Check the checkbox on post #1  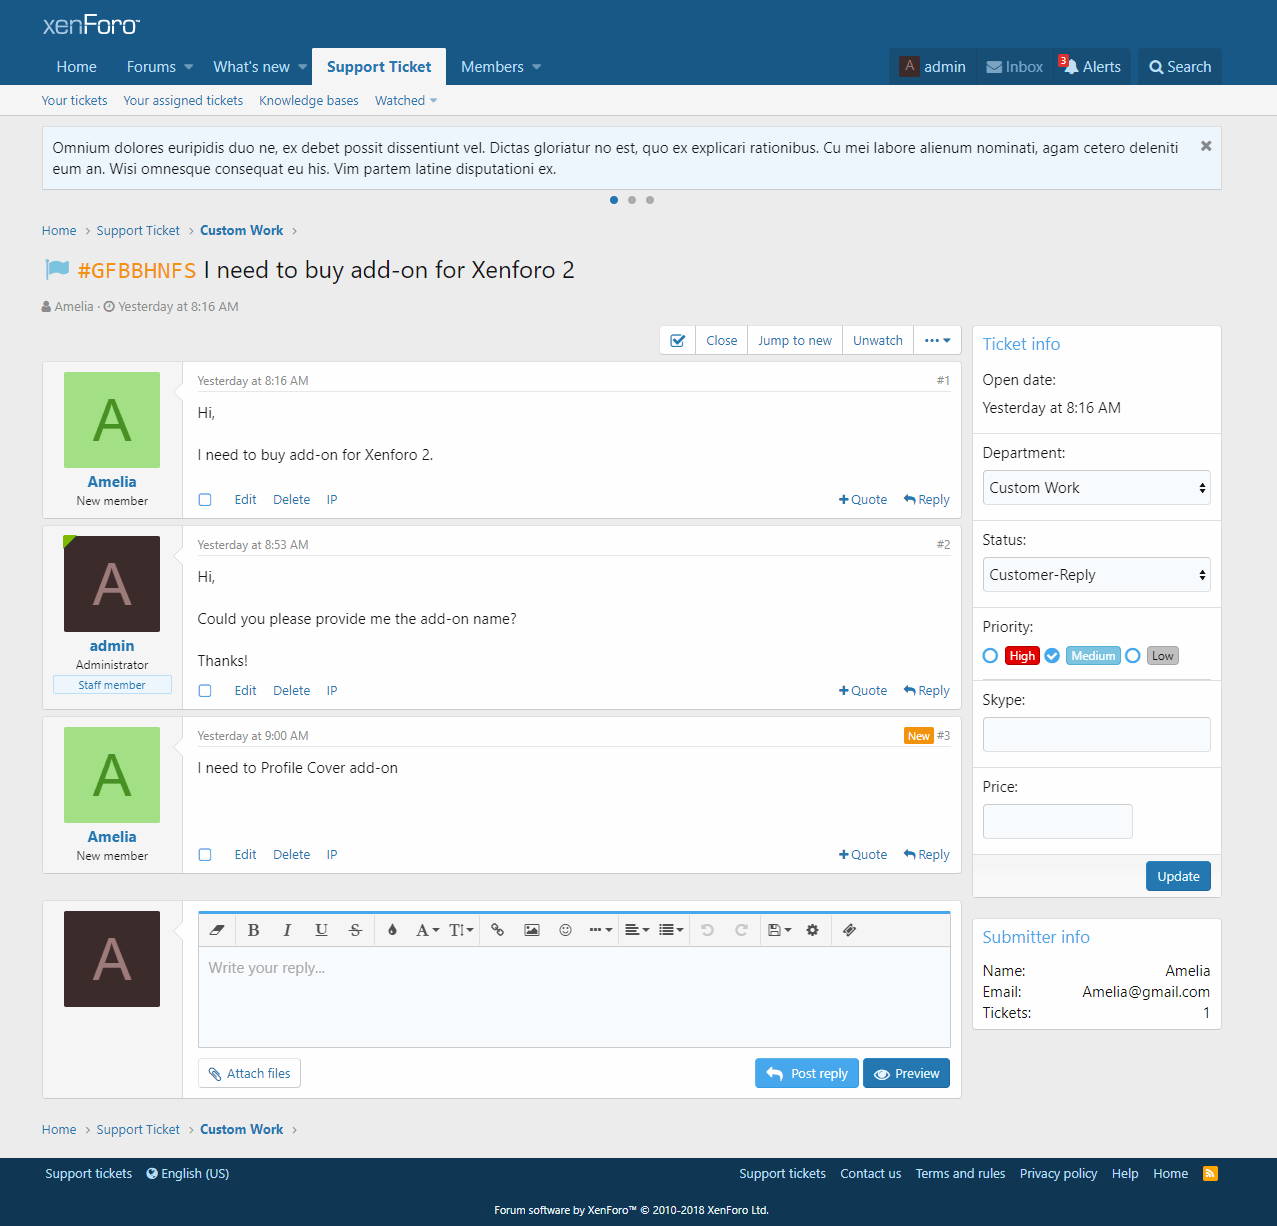point(205,500)
